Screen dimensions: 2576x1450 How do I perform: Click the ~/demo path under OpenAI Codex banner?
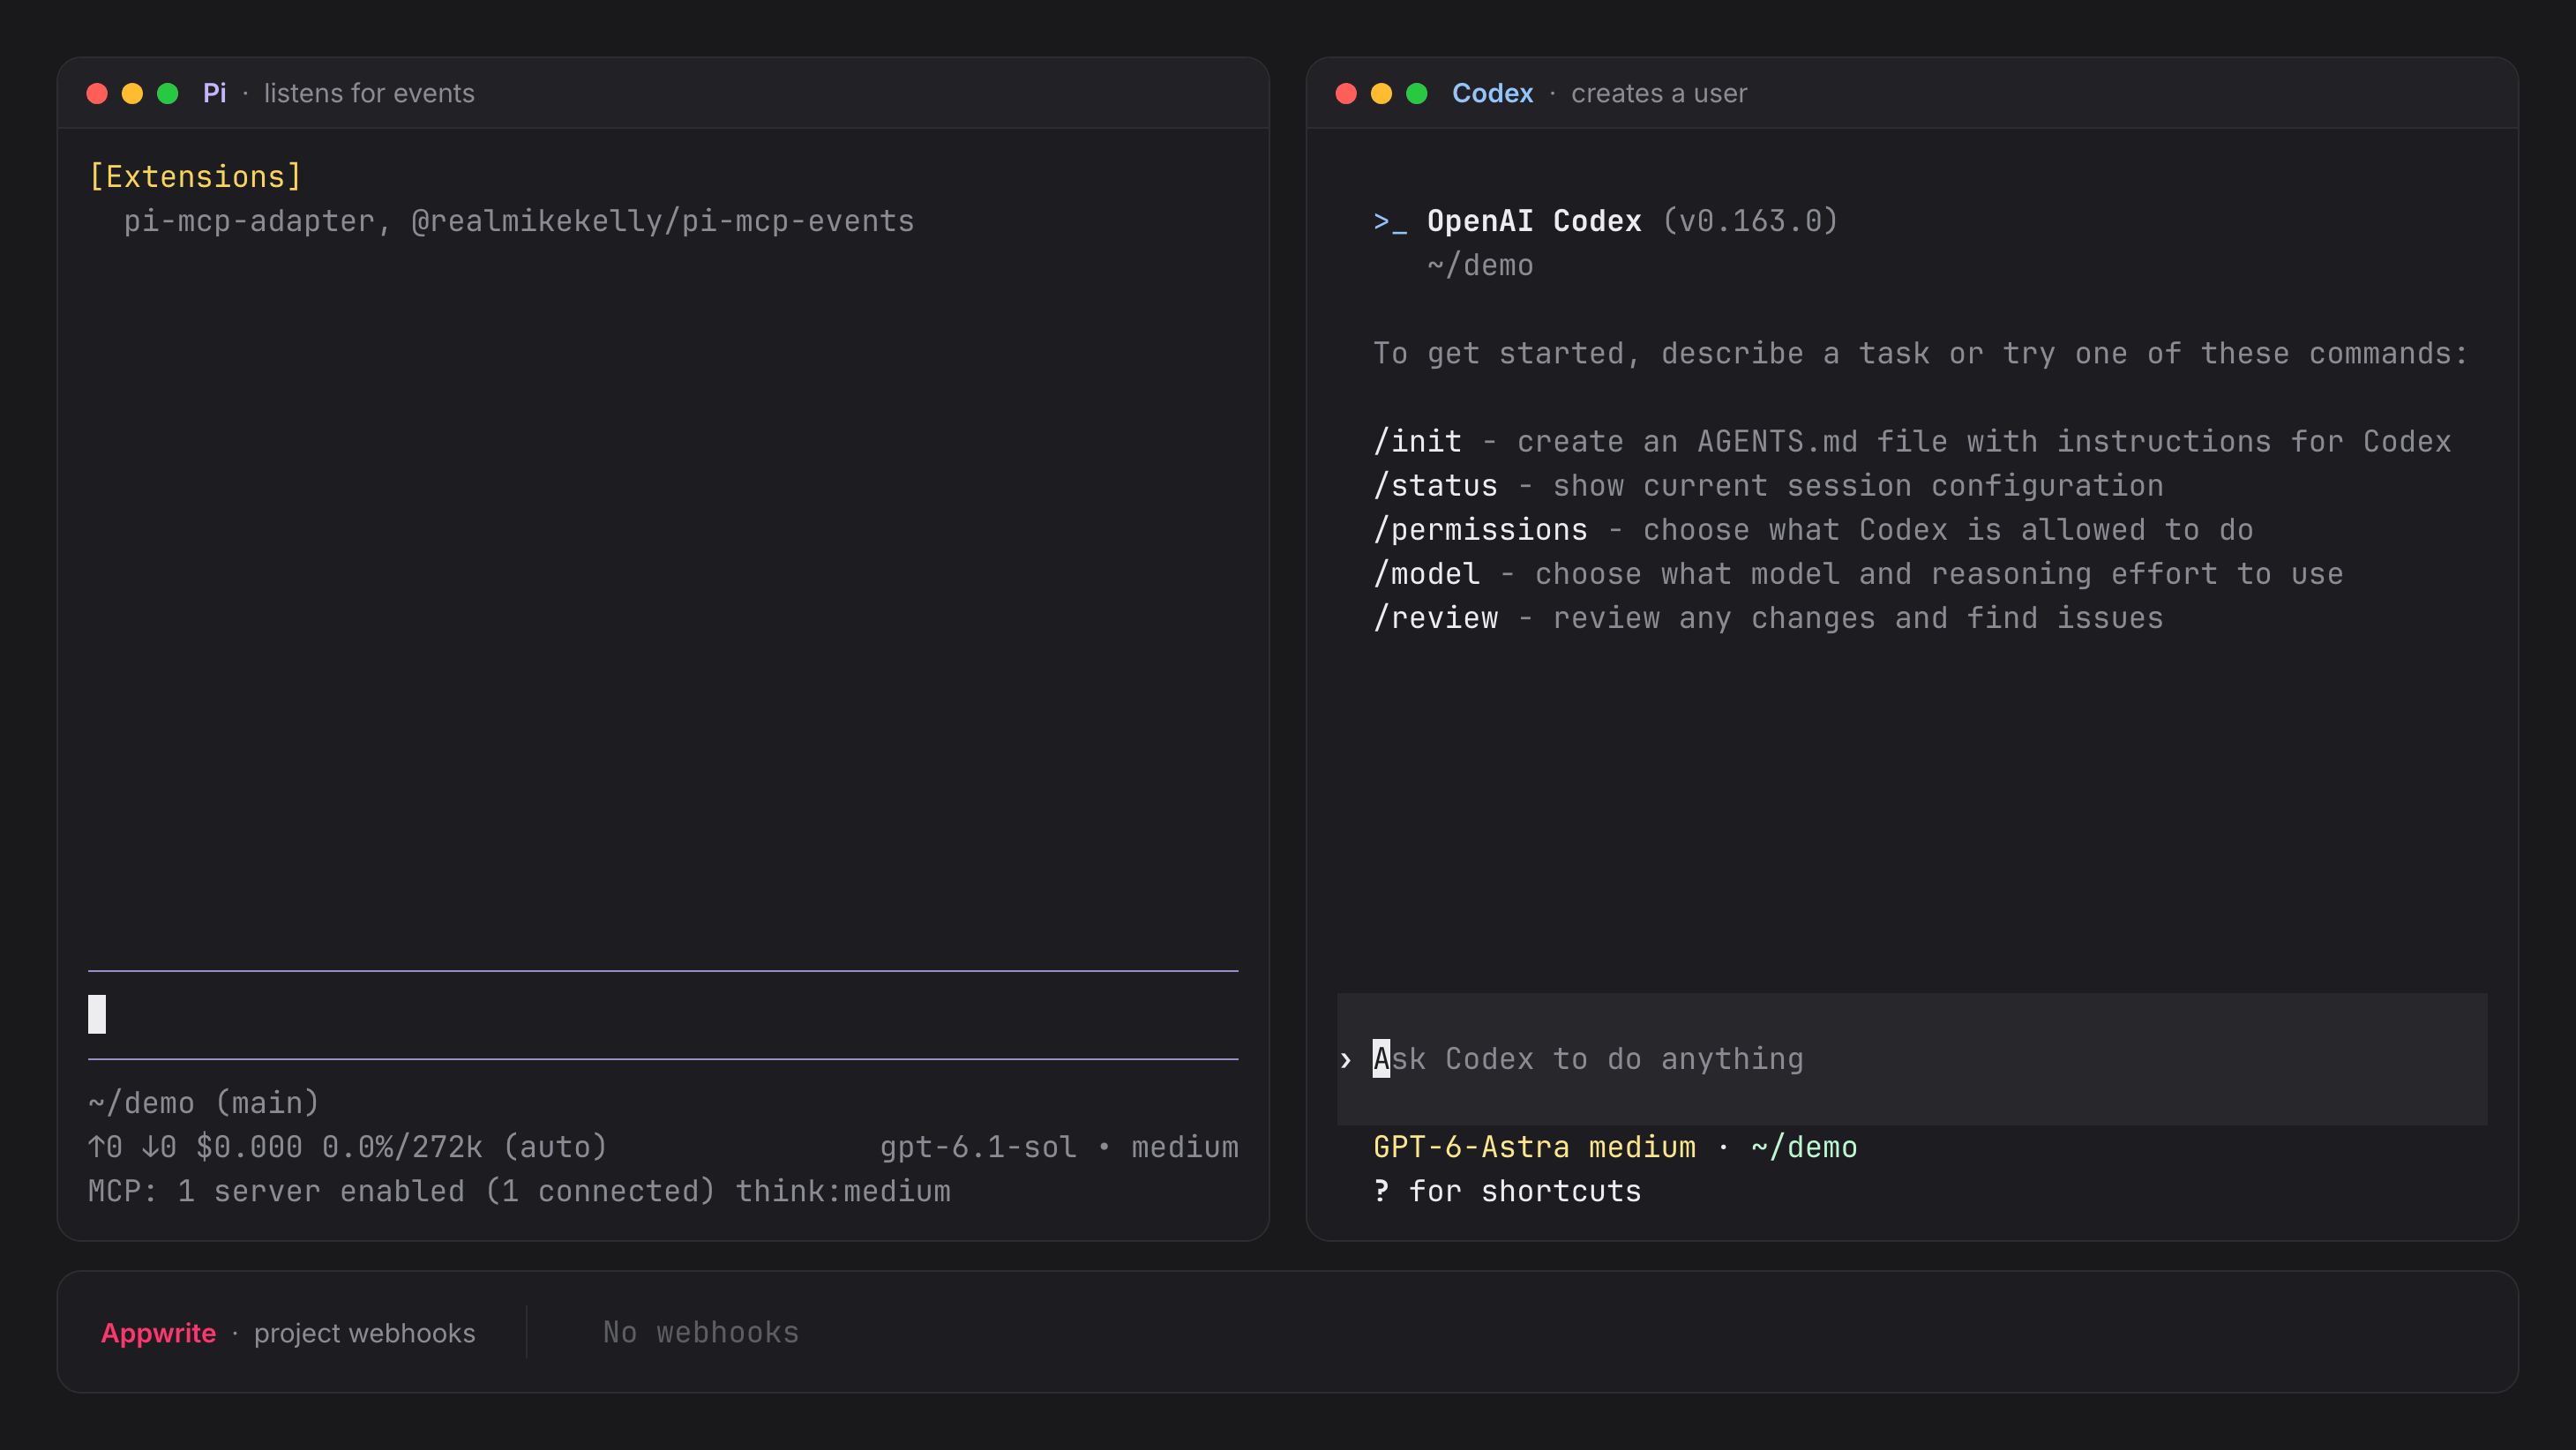click(x=1480, y=265)
